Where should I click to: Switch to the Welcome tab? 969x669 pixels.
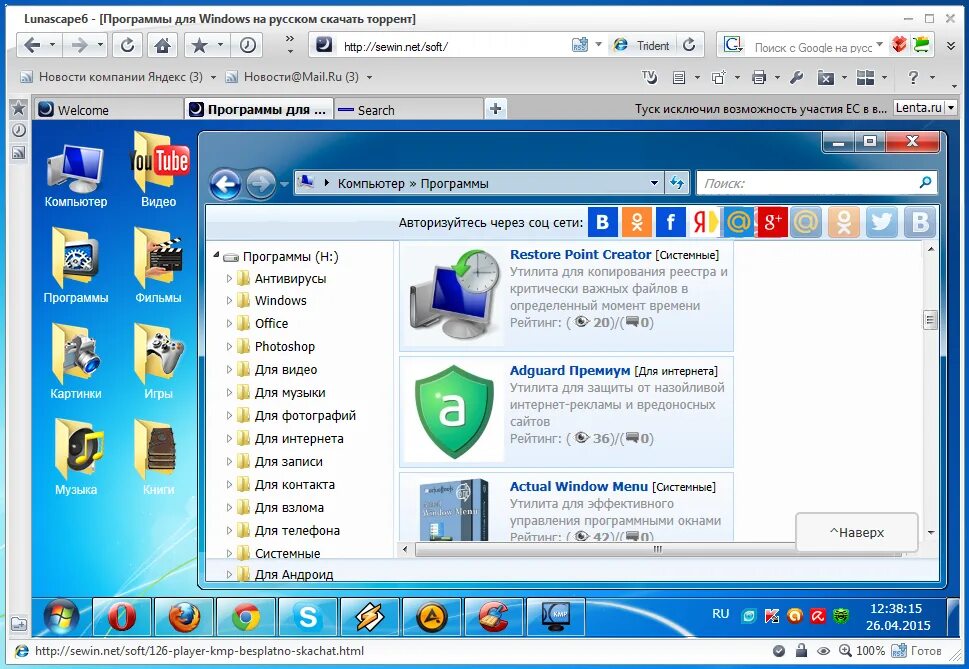[x=108, y=110]
